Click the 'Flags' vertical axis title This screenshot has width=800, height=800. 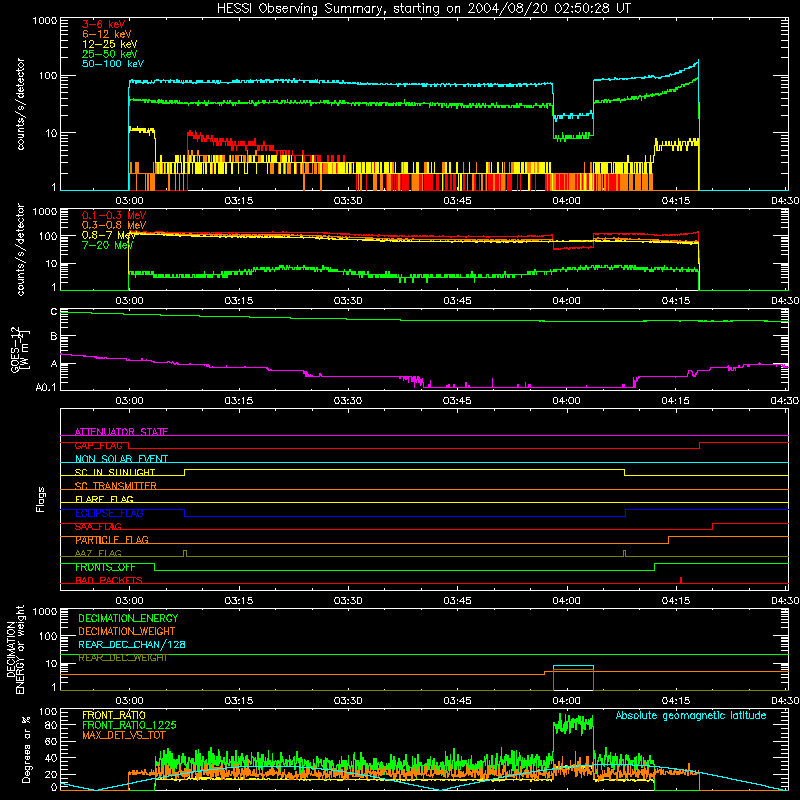click(41, 499)
